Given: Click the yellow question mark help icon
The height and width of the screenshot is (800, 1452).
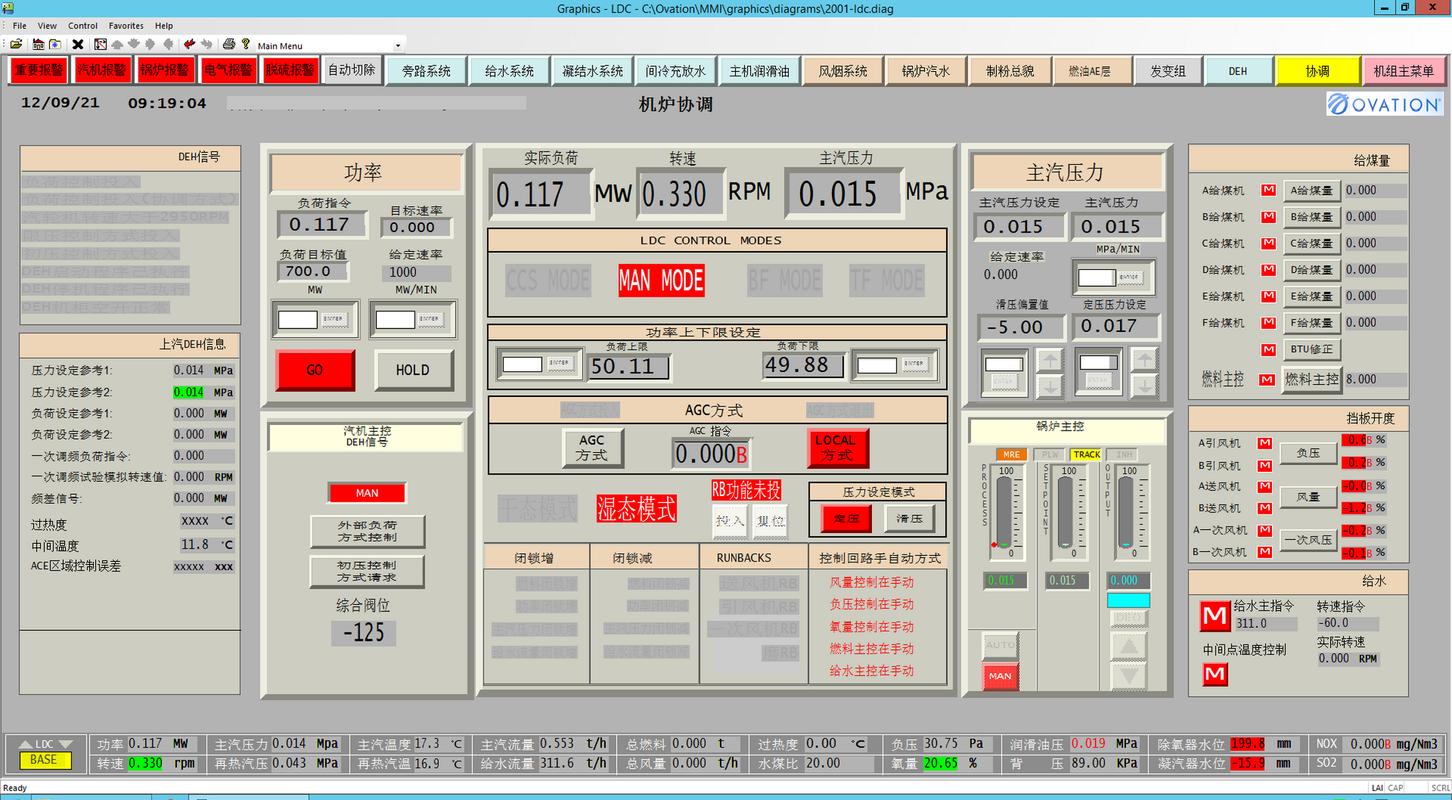Looking at the screenshot, I should click(x=245, y=44).
